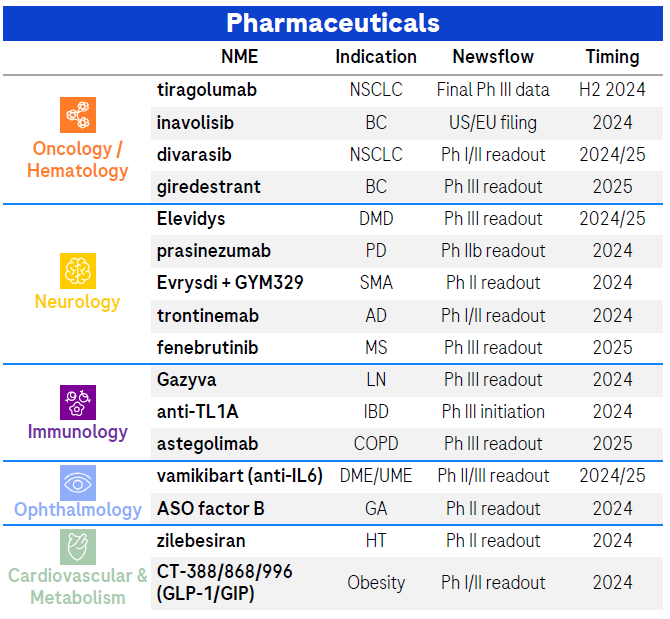This screenshot has width=670, height=619.
Task: Click the Pharmaceuticals title banner
Action: click(333, 22)
